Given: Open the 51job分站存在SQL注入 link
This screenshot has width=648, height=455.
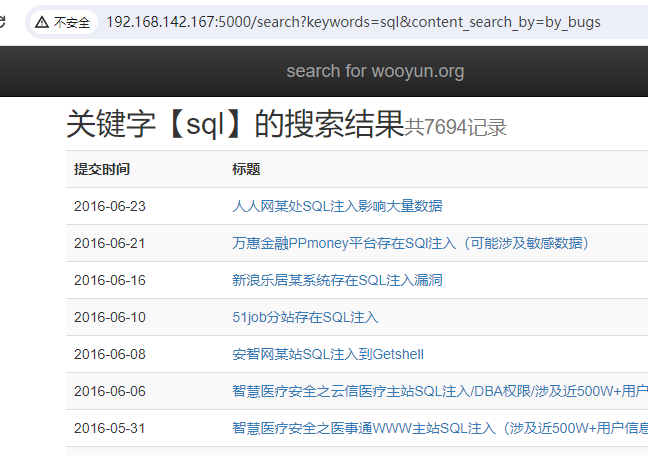Looking at the screenshot, I should coord(305,317).
